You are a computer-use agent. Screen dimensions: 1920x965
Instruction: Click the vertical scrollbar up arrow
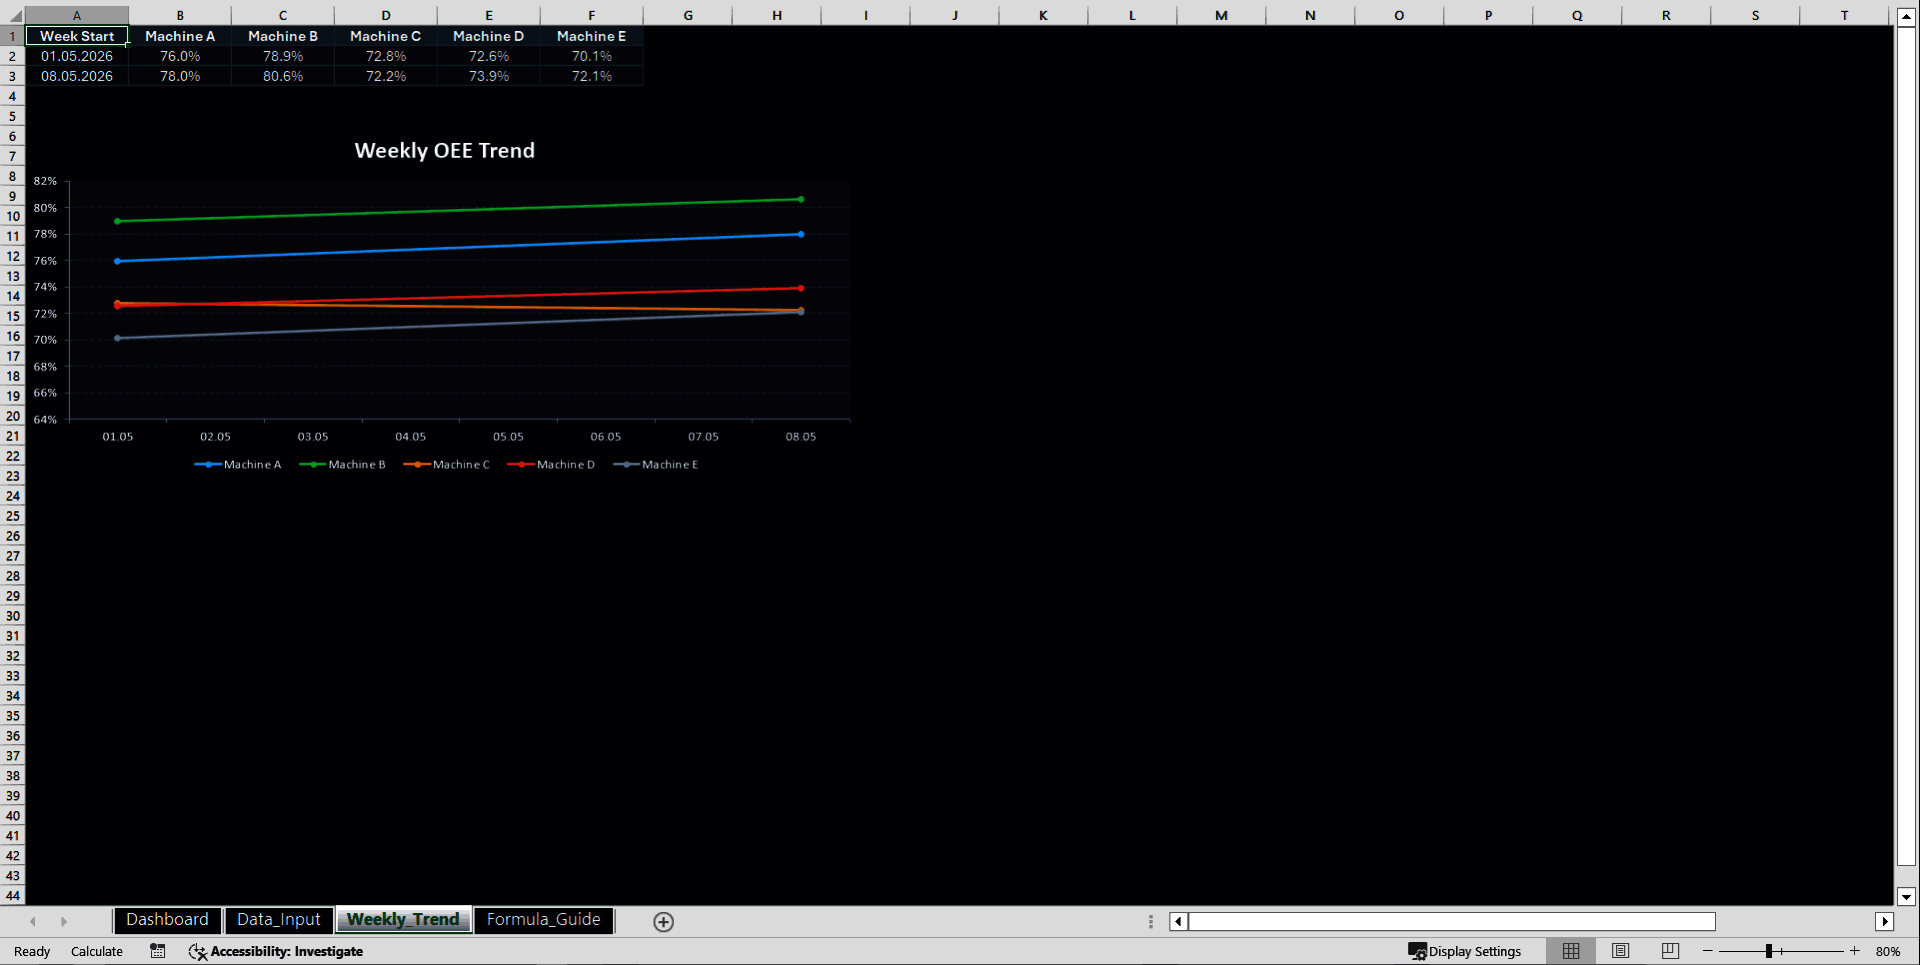1906,17
